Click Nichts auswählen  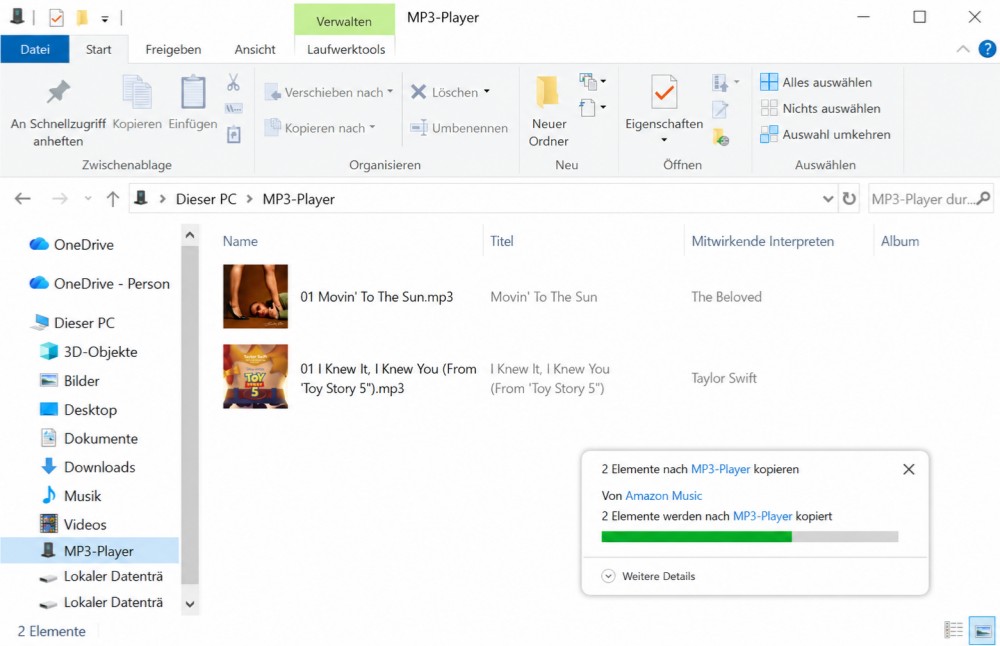click(820, 108)
